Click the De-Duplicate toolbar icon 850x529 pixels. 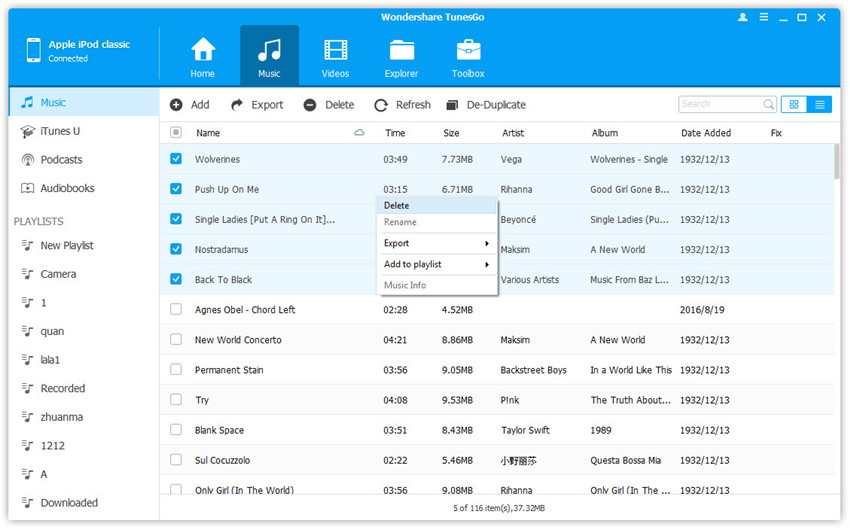point(452,105)
